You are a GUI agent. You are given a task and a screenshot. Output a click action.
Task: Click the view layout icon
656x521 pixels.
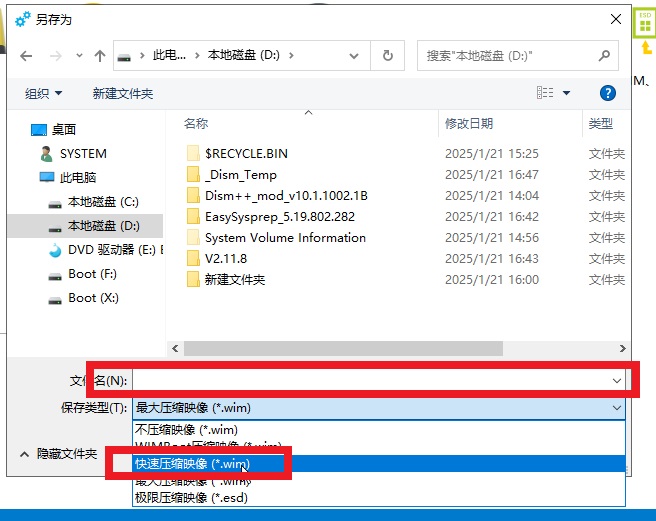coord(545,93)
